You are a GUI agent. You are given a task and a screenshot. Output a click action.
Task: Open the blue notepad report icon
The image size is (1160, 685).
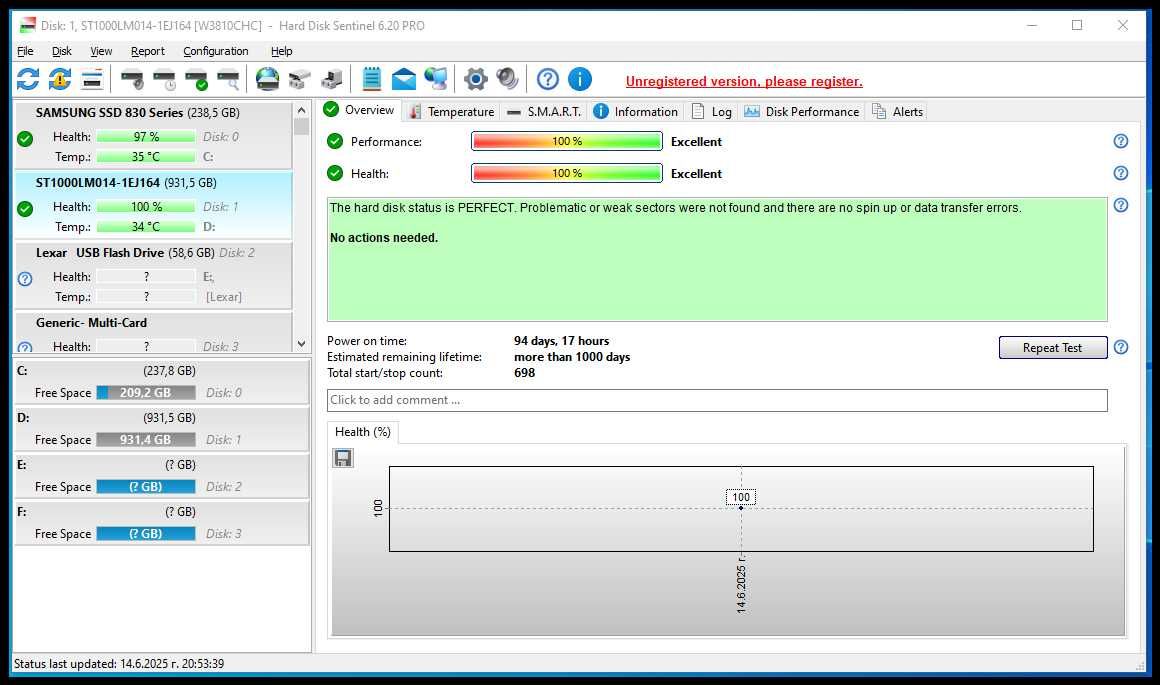pos(371,79)
